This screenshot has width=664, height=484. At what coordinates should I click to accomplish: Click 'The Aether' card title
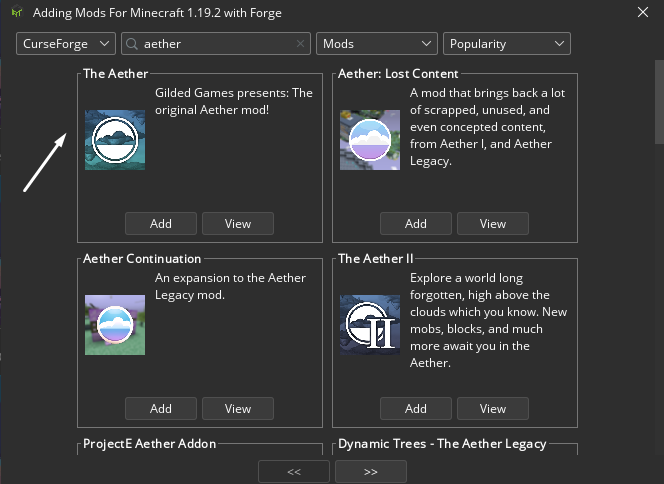click(x=116, y=74)
